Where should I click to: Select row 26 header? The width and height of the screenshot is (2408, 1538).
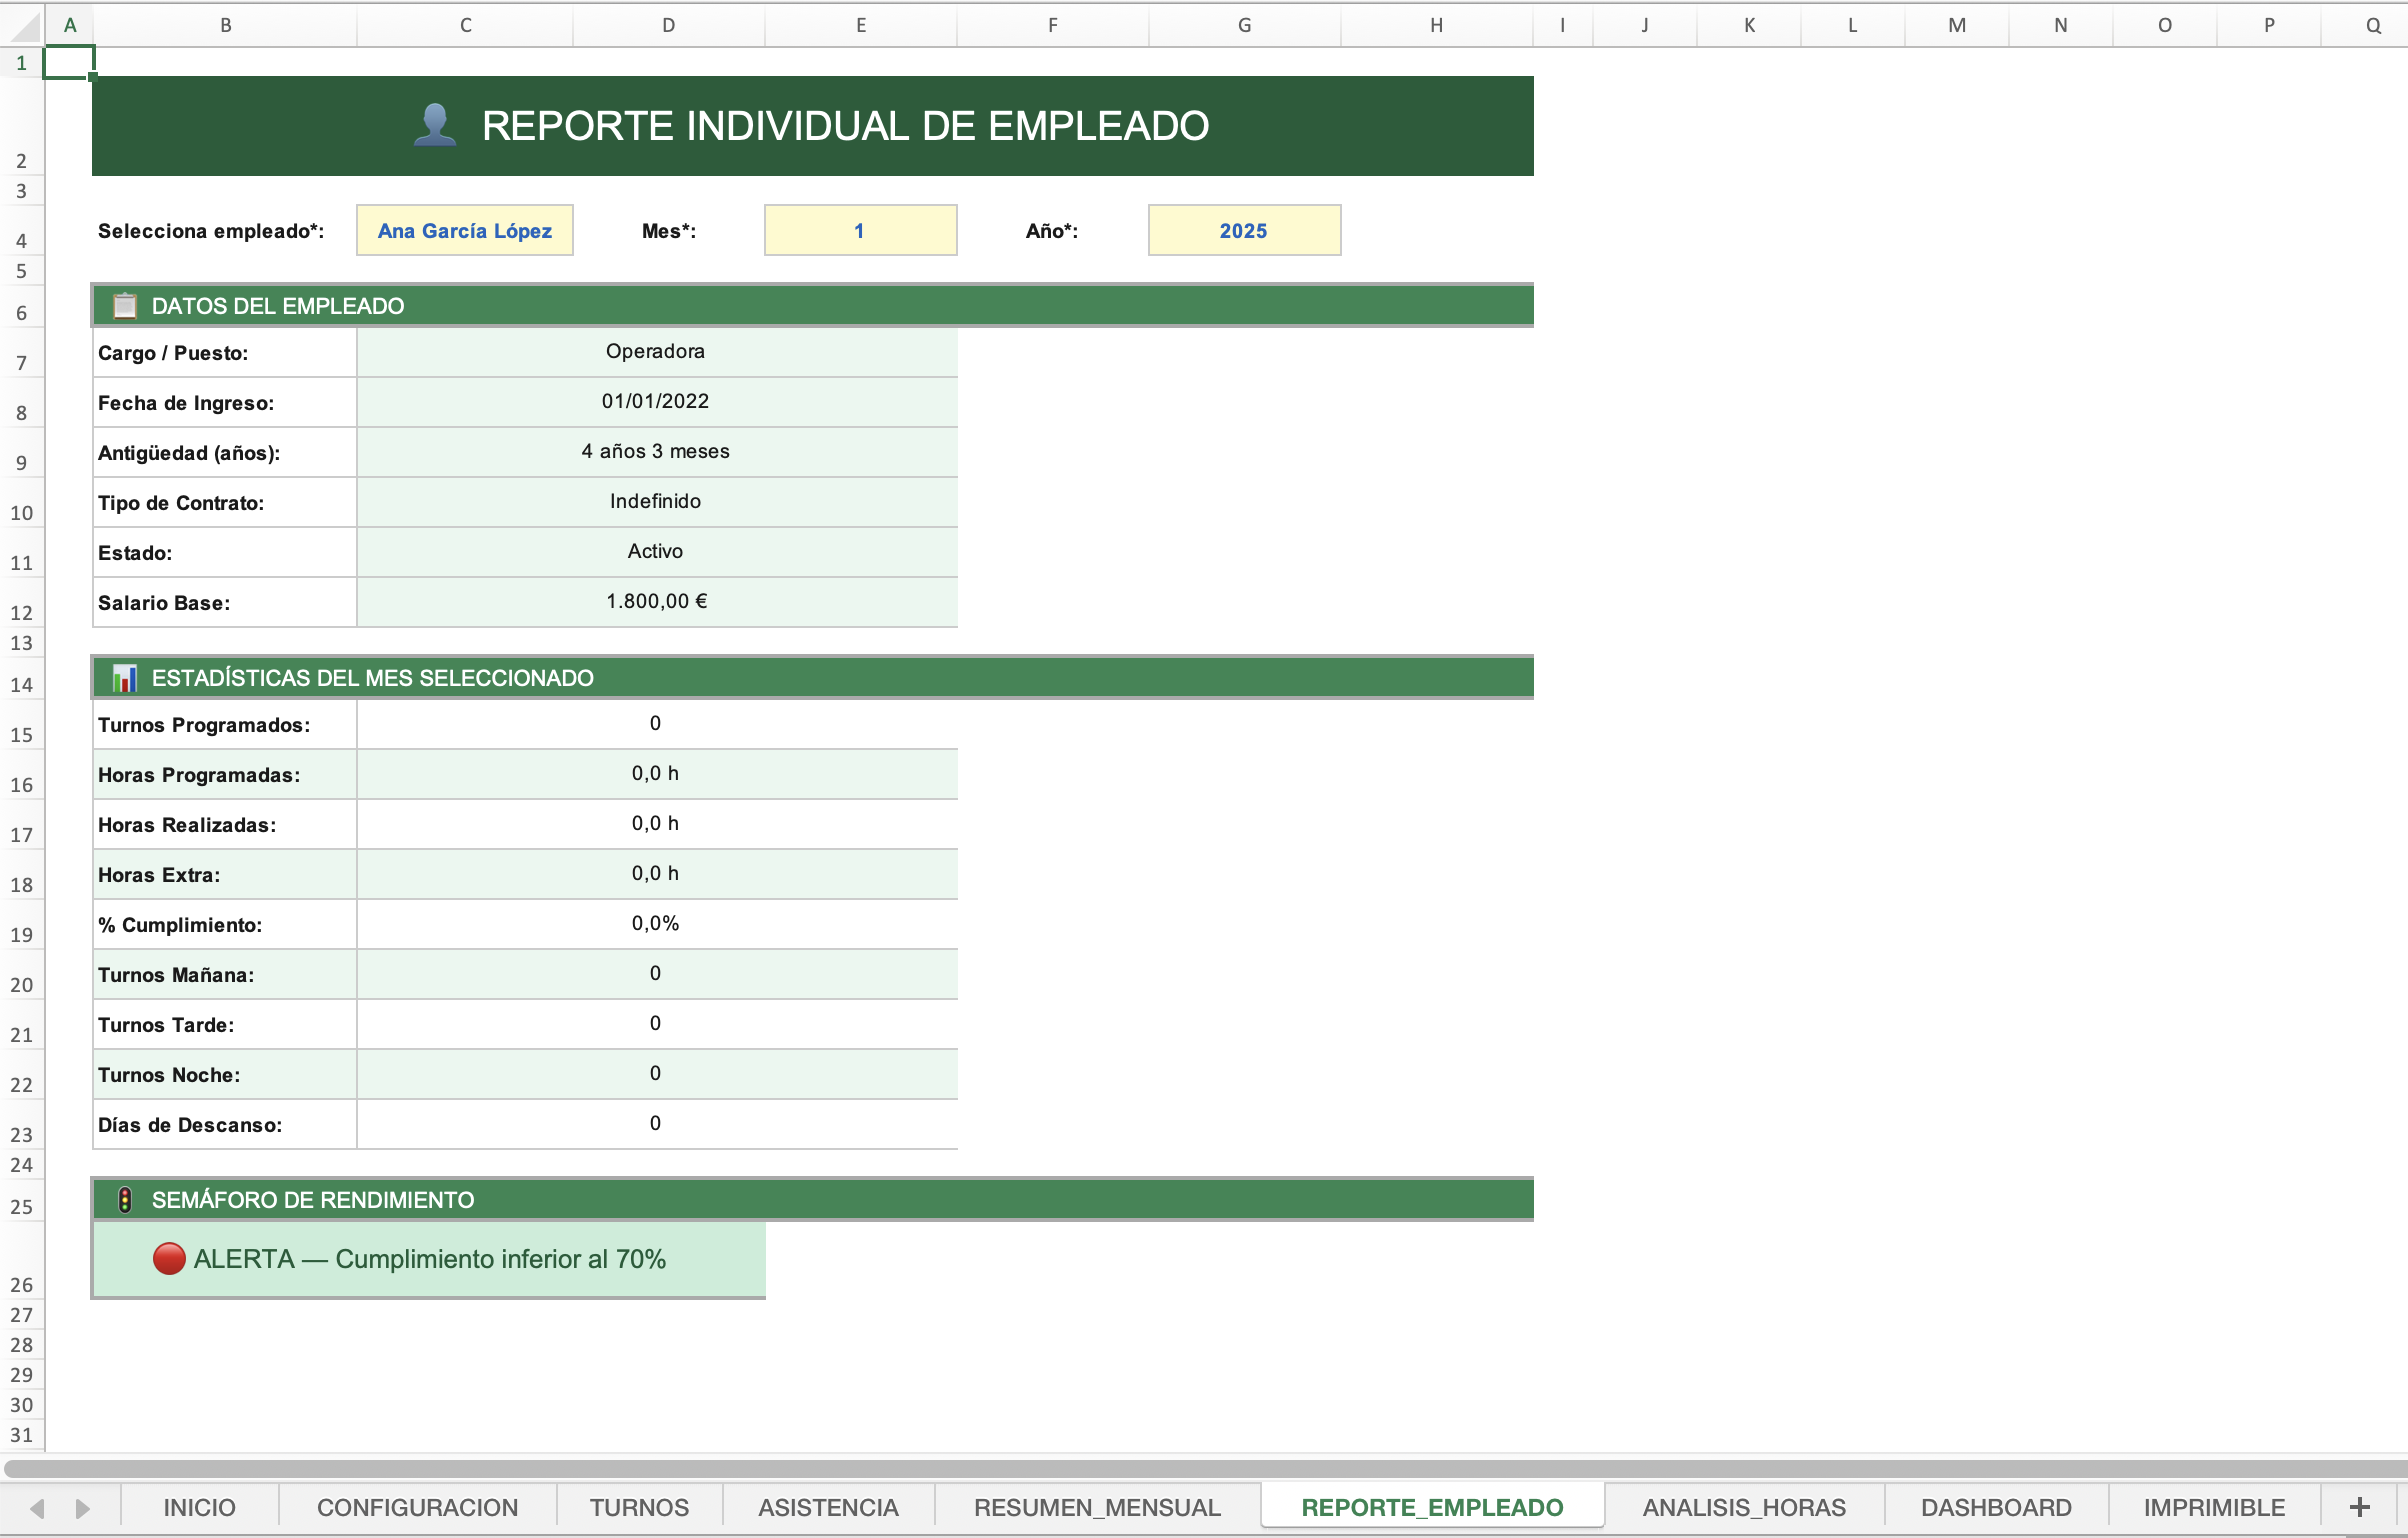pos(21,1260)
